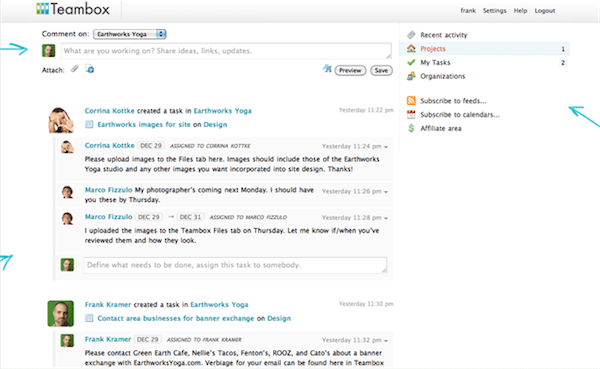The width and height of the screenshot is (600, 369).
Task: Click Corrina Kottke's small avatar on comment
Action: tap(67, 147)
